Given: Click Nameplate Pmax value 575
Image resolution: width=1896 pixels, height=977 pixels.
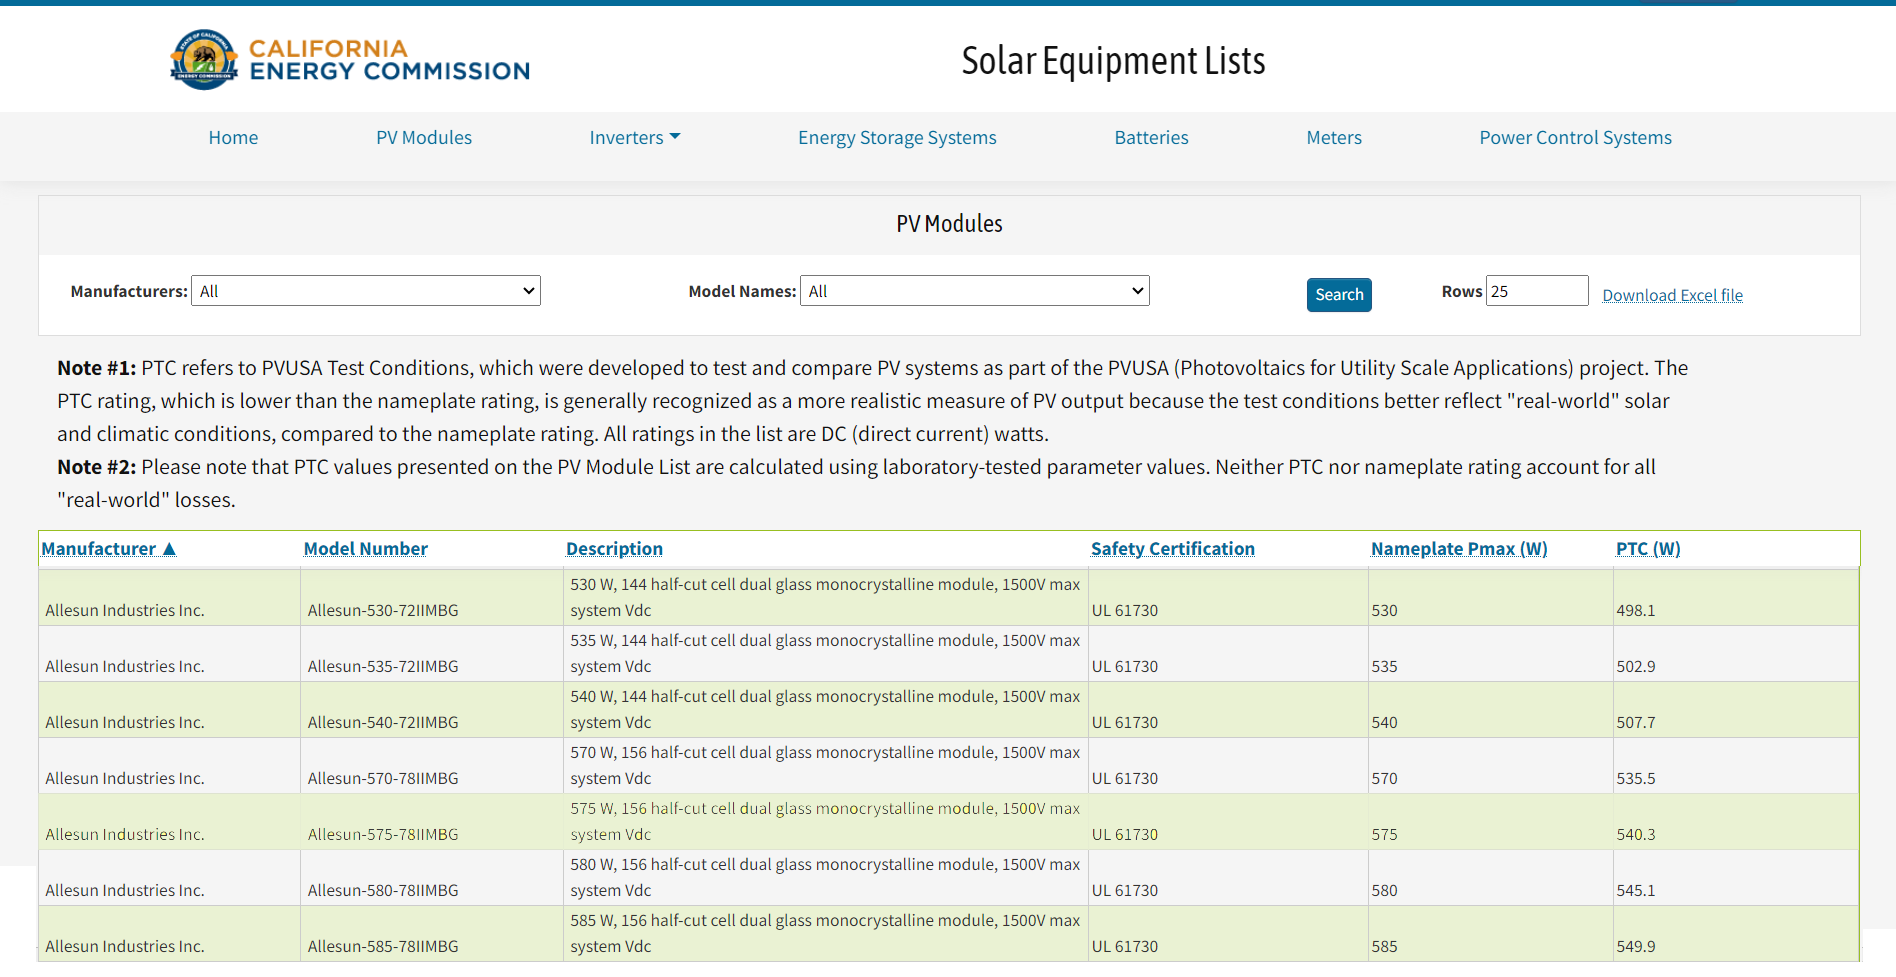Looking at the screenshot, I should click(1385, 834).
